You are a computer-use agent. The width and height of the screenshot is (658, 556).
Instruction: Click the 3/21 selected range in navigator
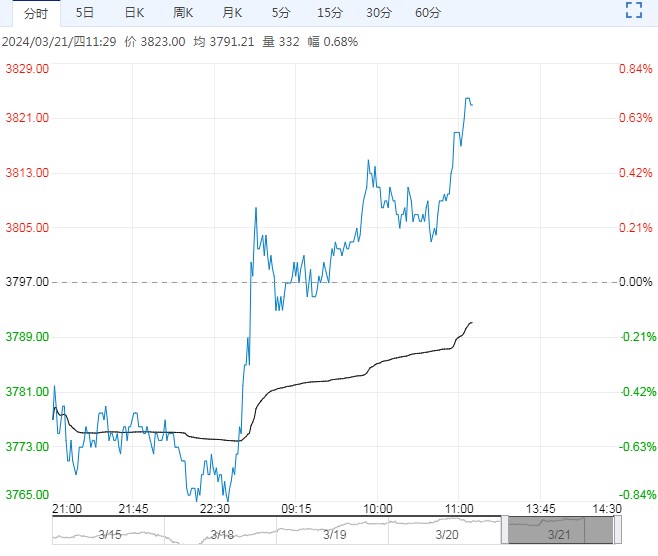click(561, 530)
